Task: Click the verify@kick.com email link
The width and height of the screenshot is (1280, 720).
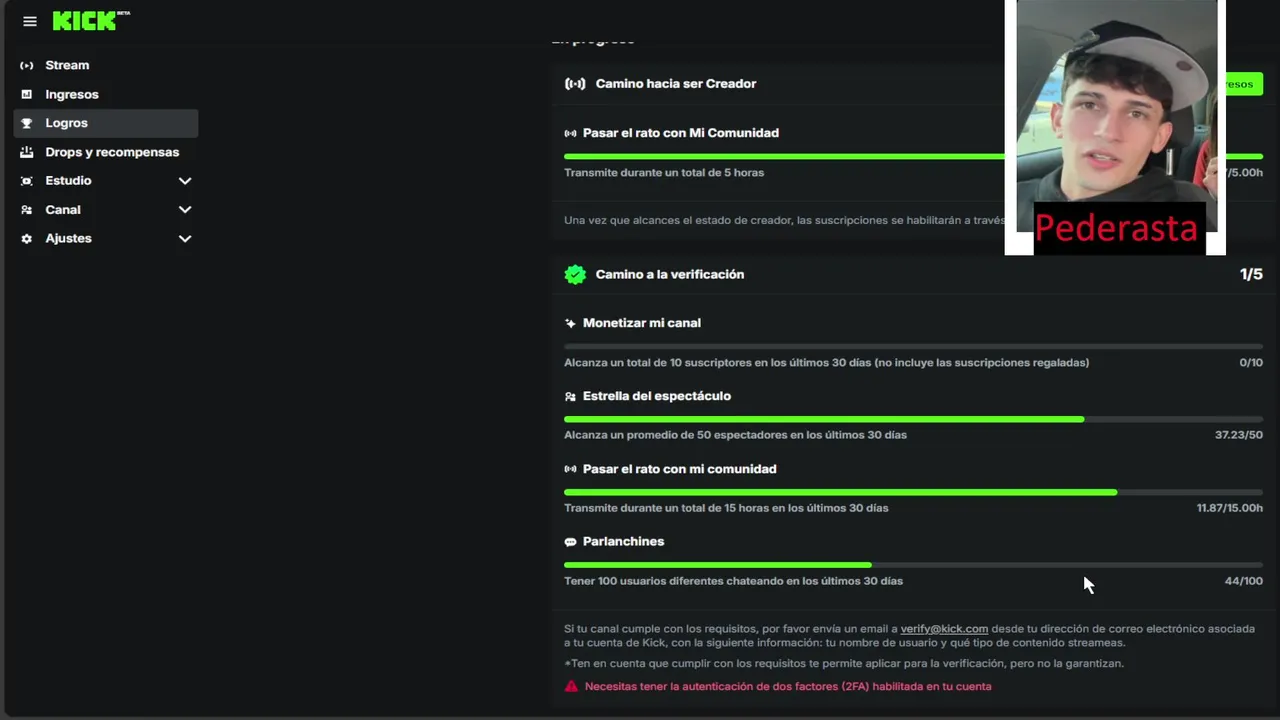Action: click(x=944, y=629)
